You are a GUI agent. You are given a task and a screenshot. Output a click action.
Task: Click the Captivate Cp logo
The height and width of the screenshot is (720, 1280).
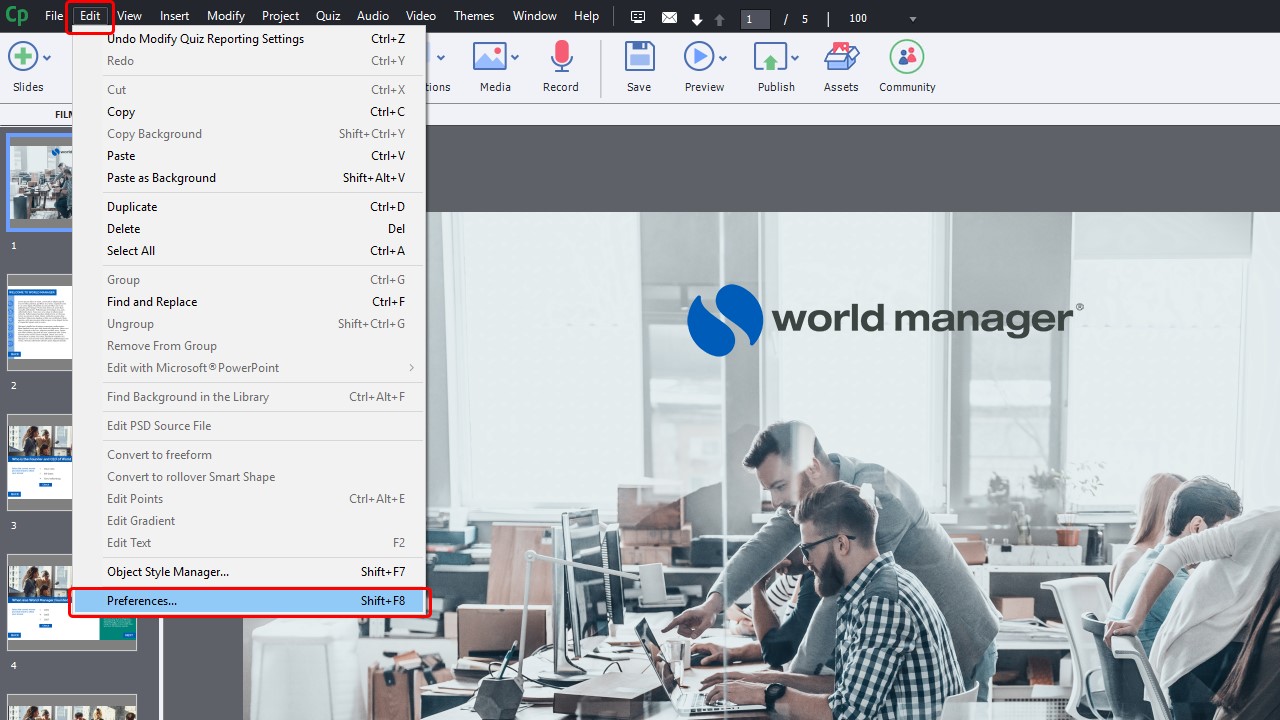(x=17, y=16)
